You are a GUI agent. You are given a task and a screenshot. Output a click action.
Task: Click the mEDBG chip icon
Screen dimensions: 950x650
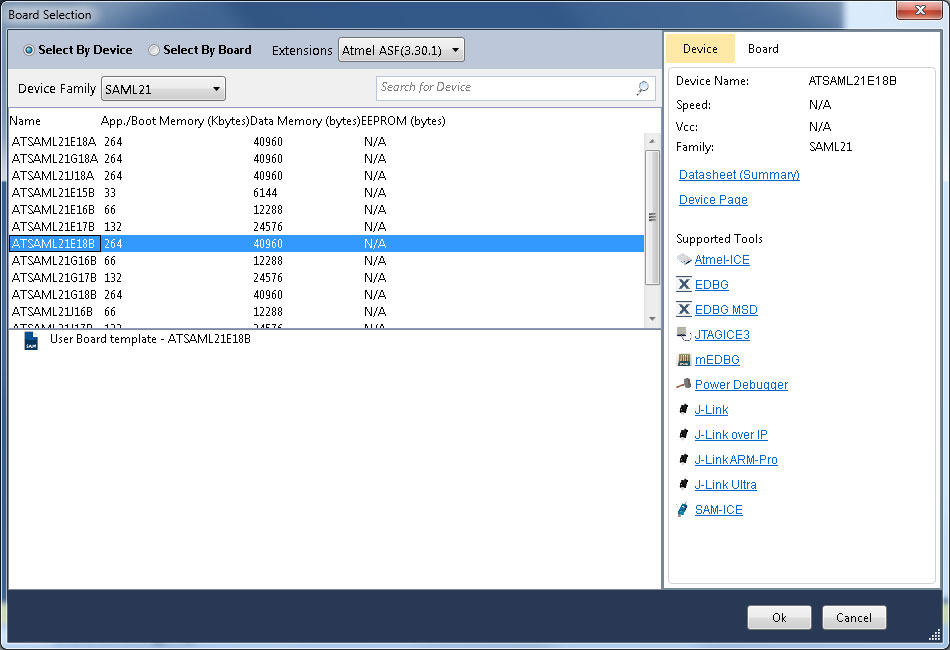coord(684,360)
